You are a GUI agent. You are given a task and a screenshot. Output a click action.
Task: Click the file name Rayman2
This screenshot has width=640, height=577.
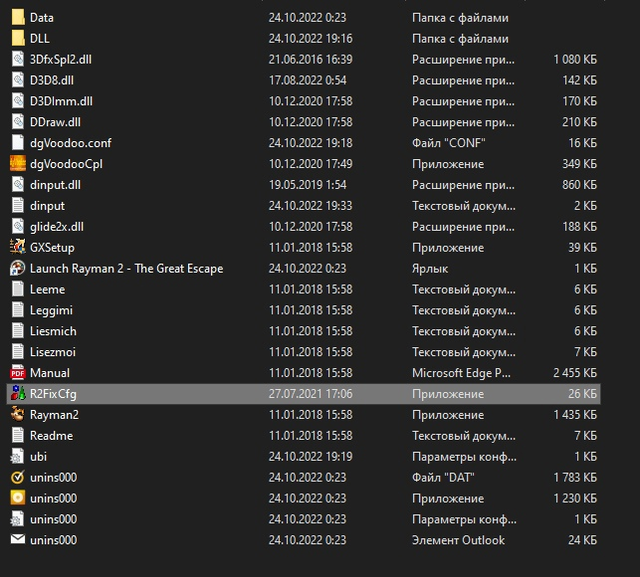54,414
